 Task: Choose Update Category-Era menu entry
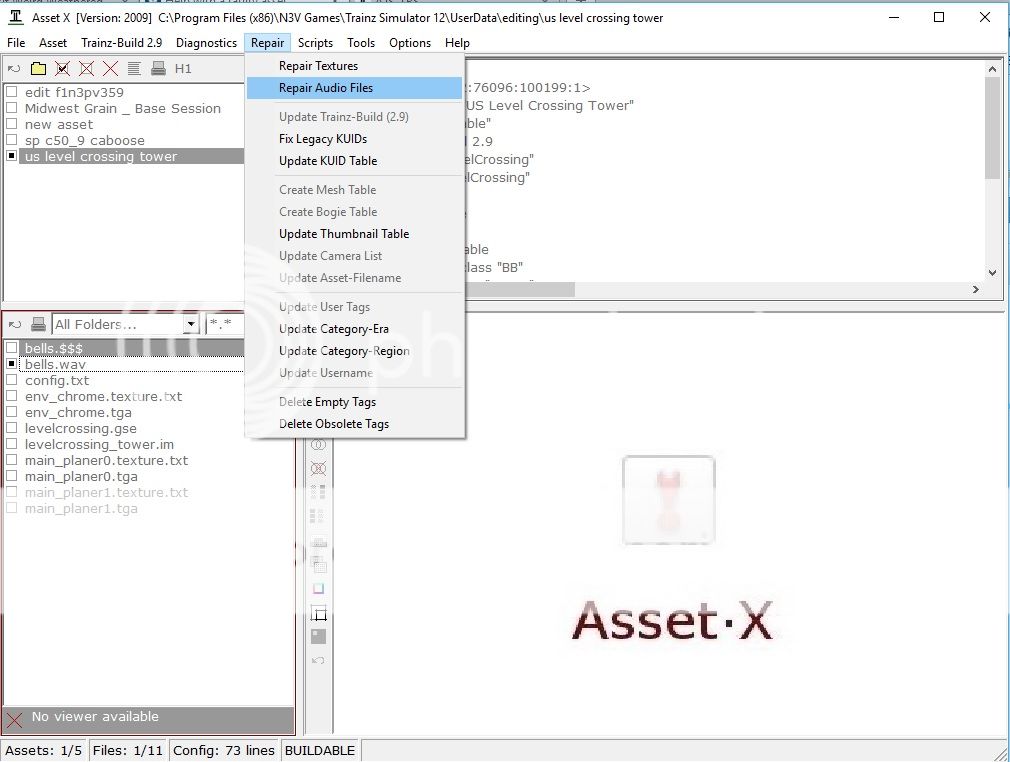[x=354, y=329]
